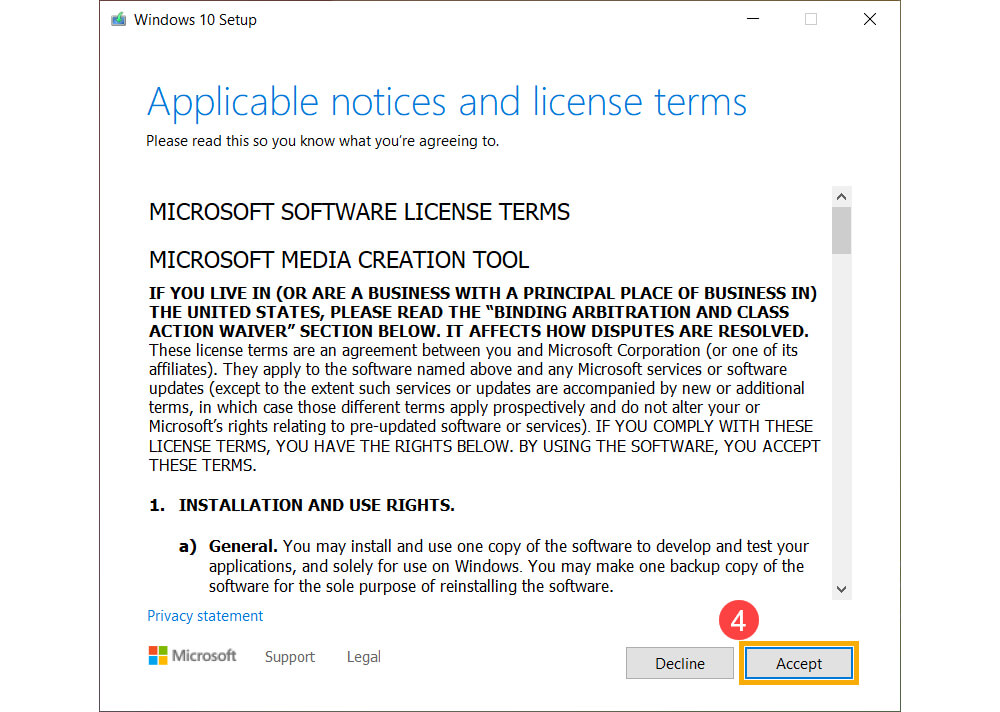Click 'Applicable notices and license terms' title
The image size is (1000, 712).
coord(446,103)
